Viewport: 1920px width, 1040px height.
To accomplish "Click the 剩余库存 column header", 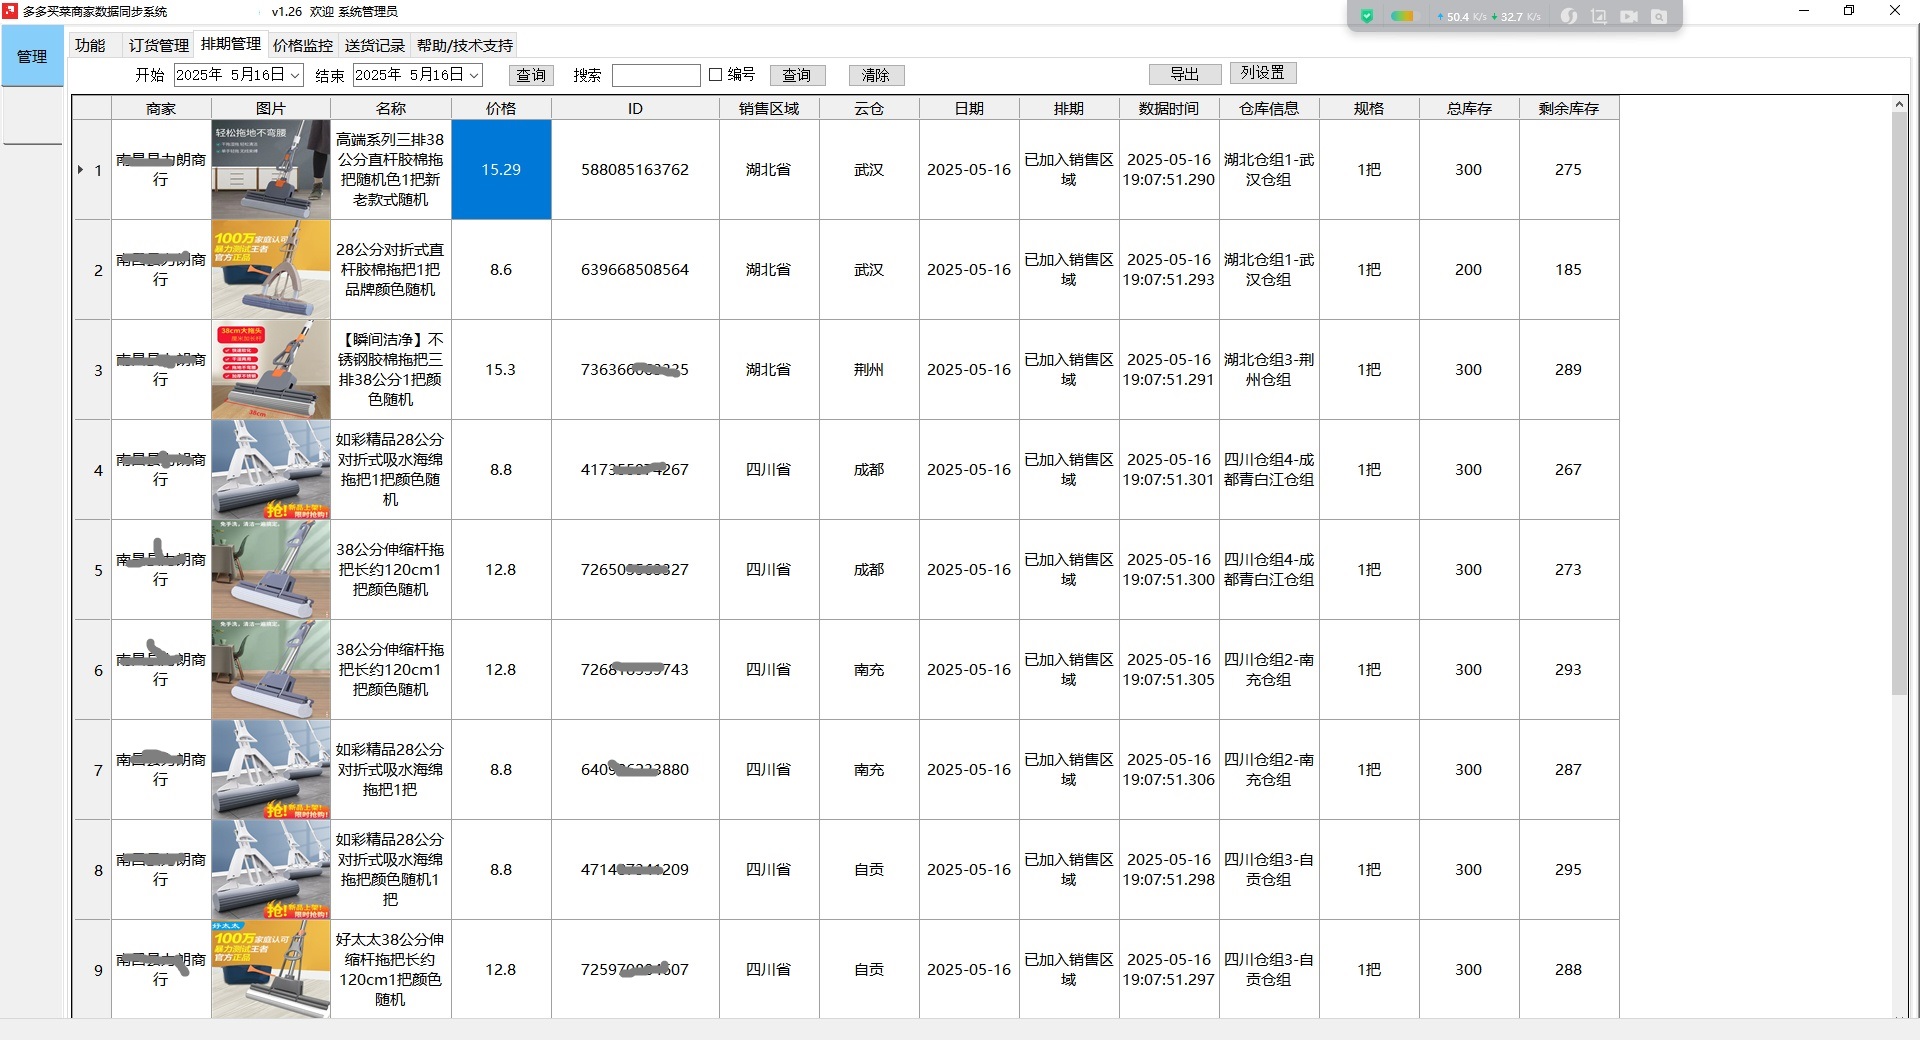I will point(1569,108).
